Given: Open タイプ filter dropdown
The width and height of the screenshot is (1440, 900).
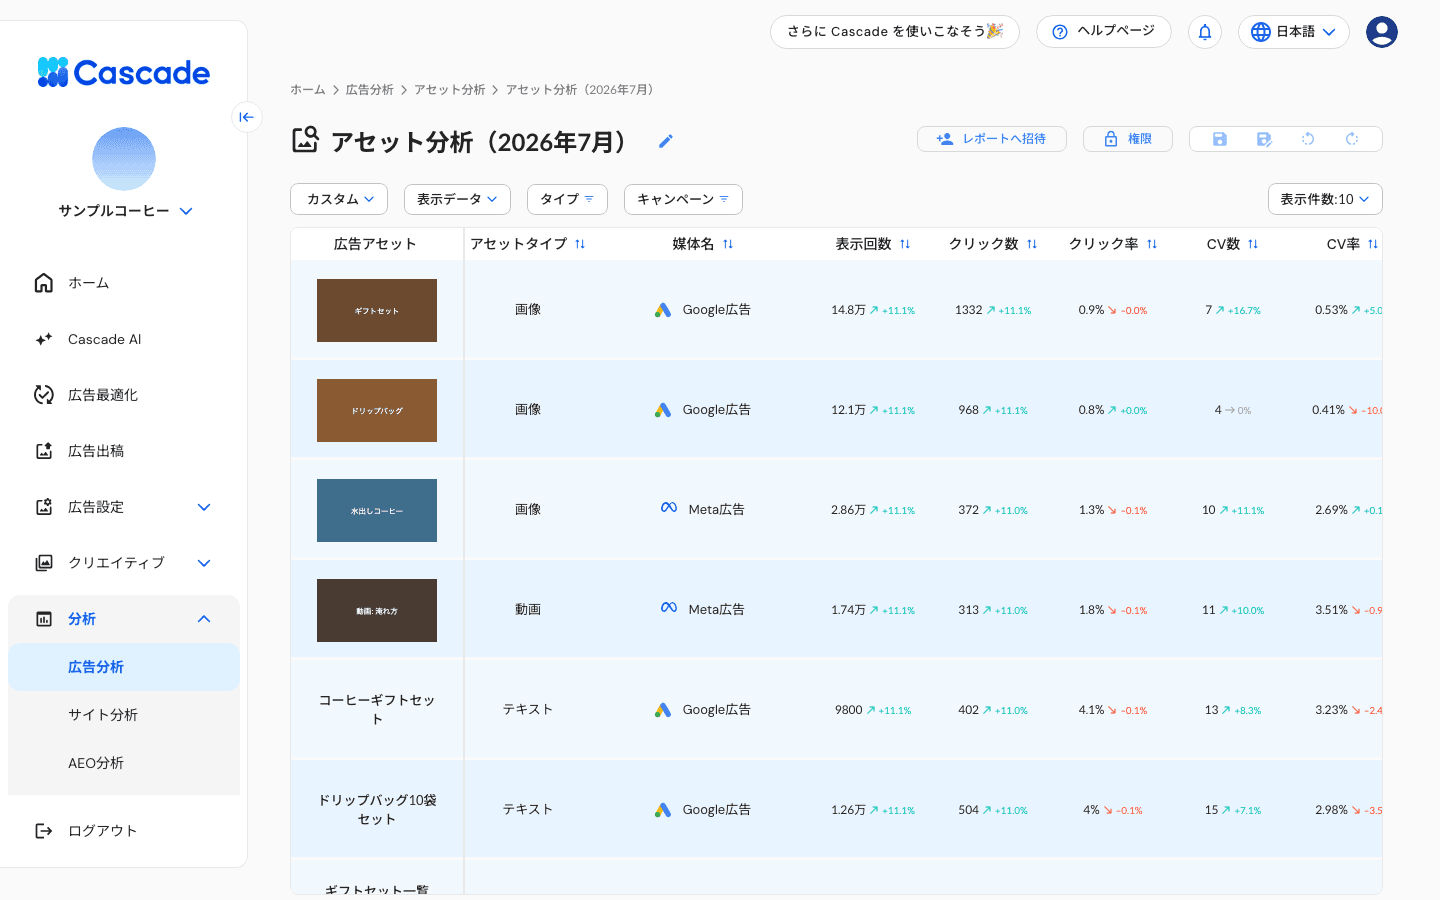Looking at the screenshot, I should click(567, 199).
